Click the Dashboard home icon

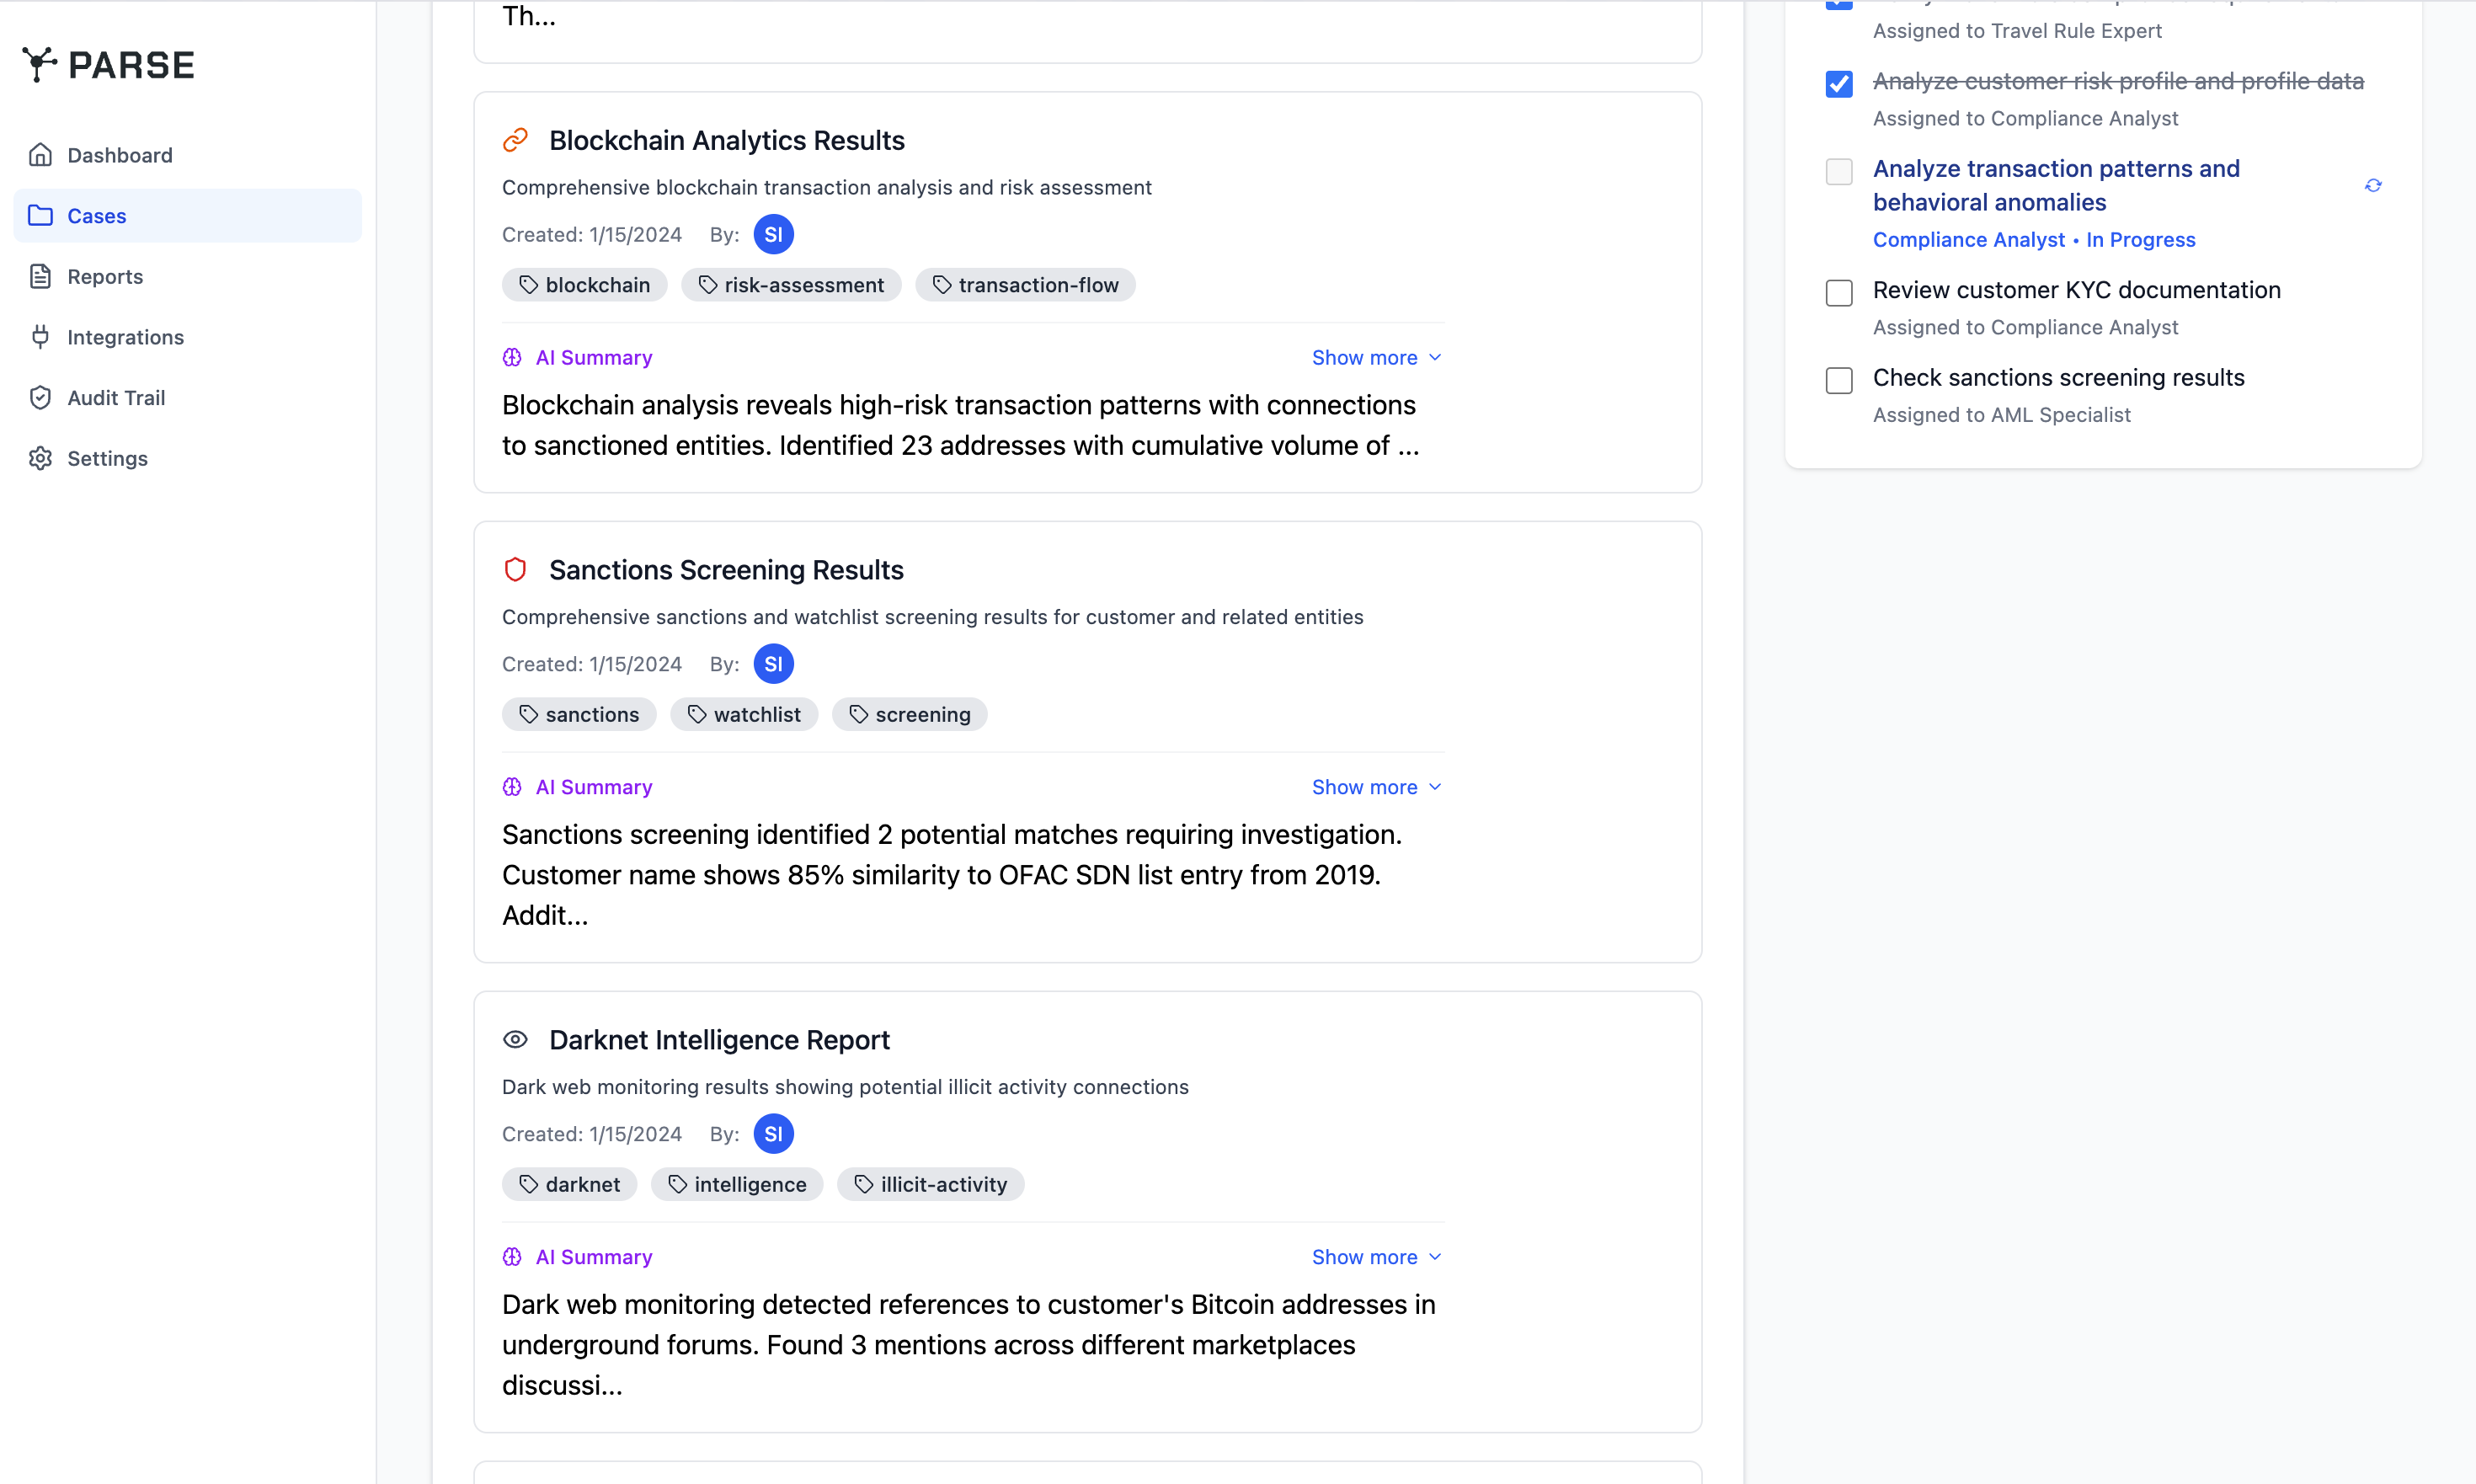(40, 154)
